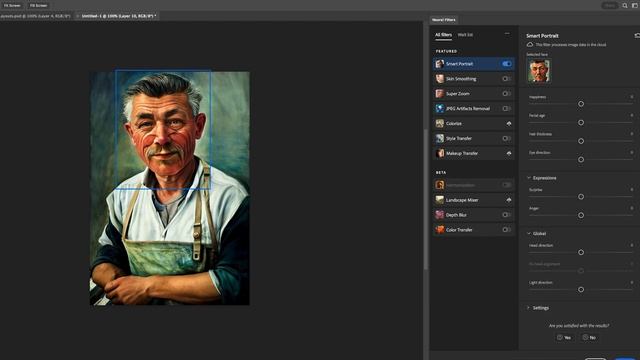Collapse the Global section
This screenshot has height=360, width=640.
(x=529, y=233)
